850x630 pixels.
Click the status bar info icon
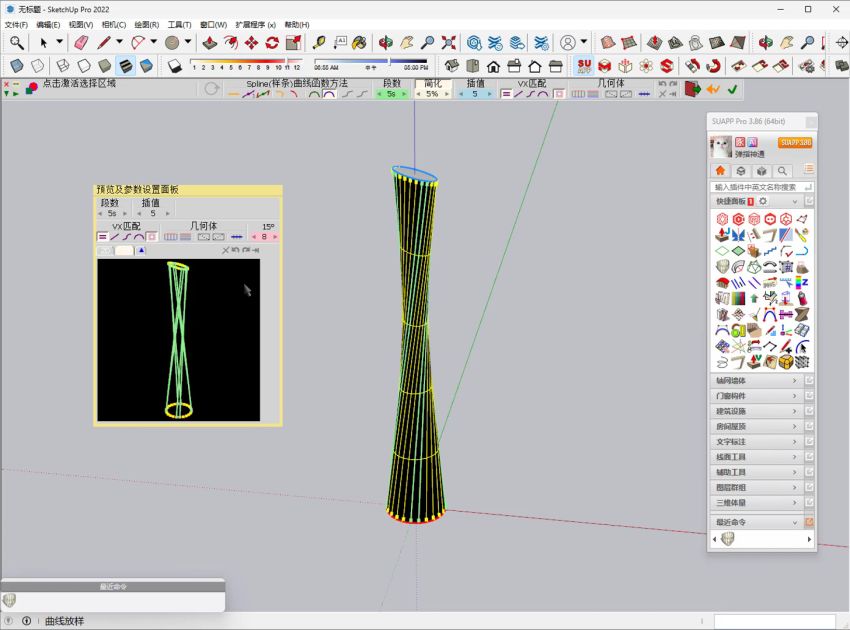click(x=27, y=621)
